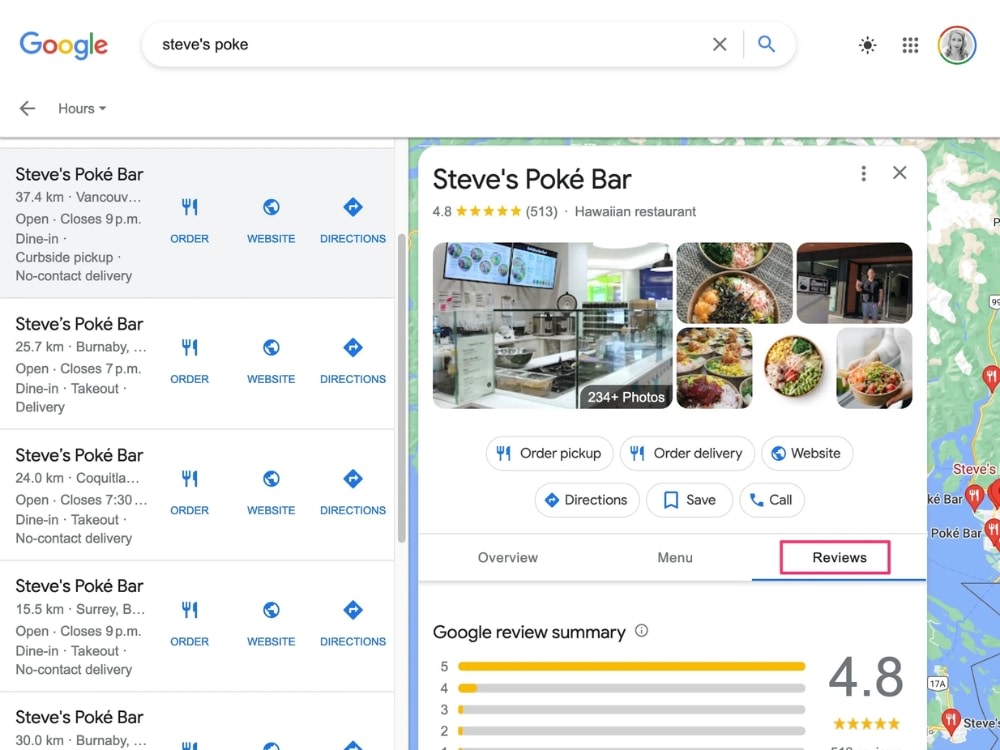
Task: Get directions to Coquitlam location
Action: (x=353, y=492)
